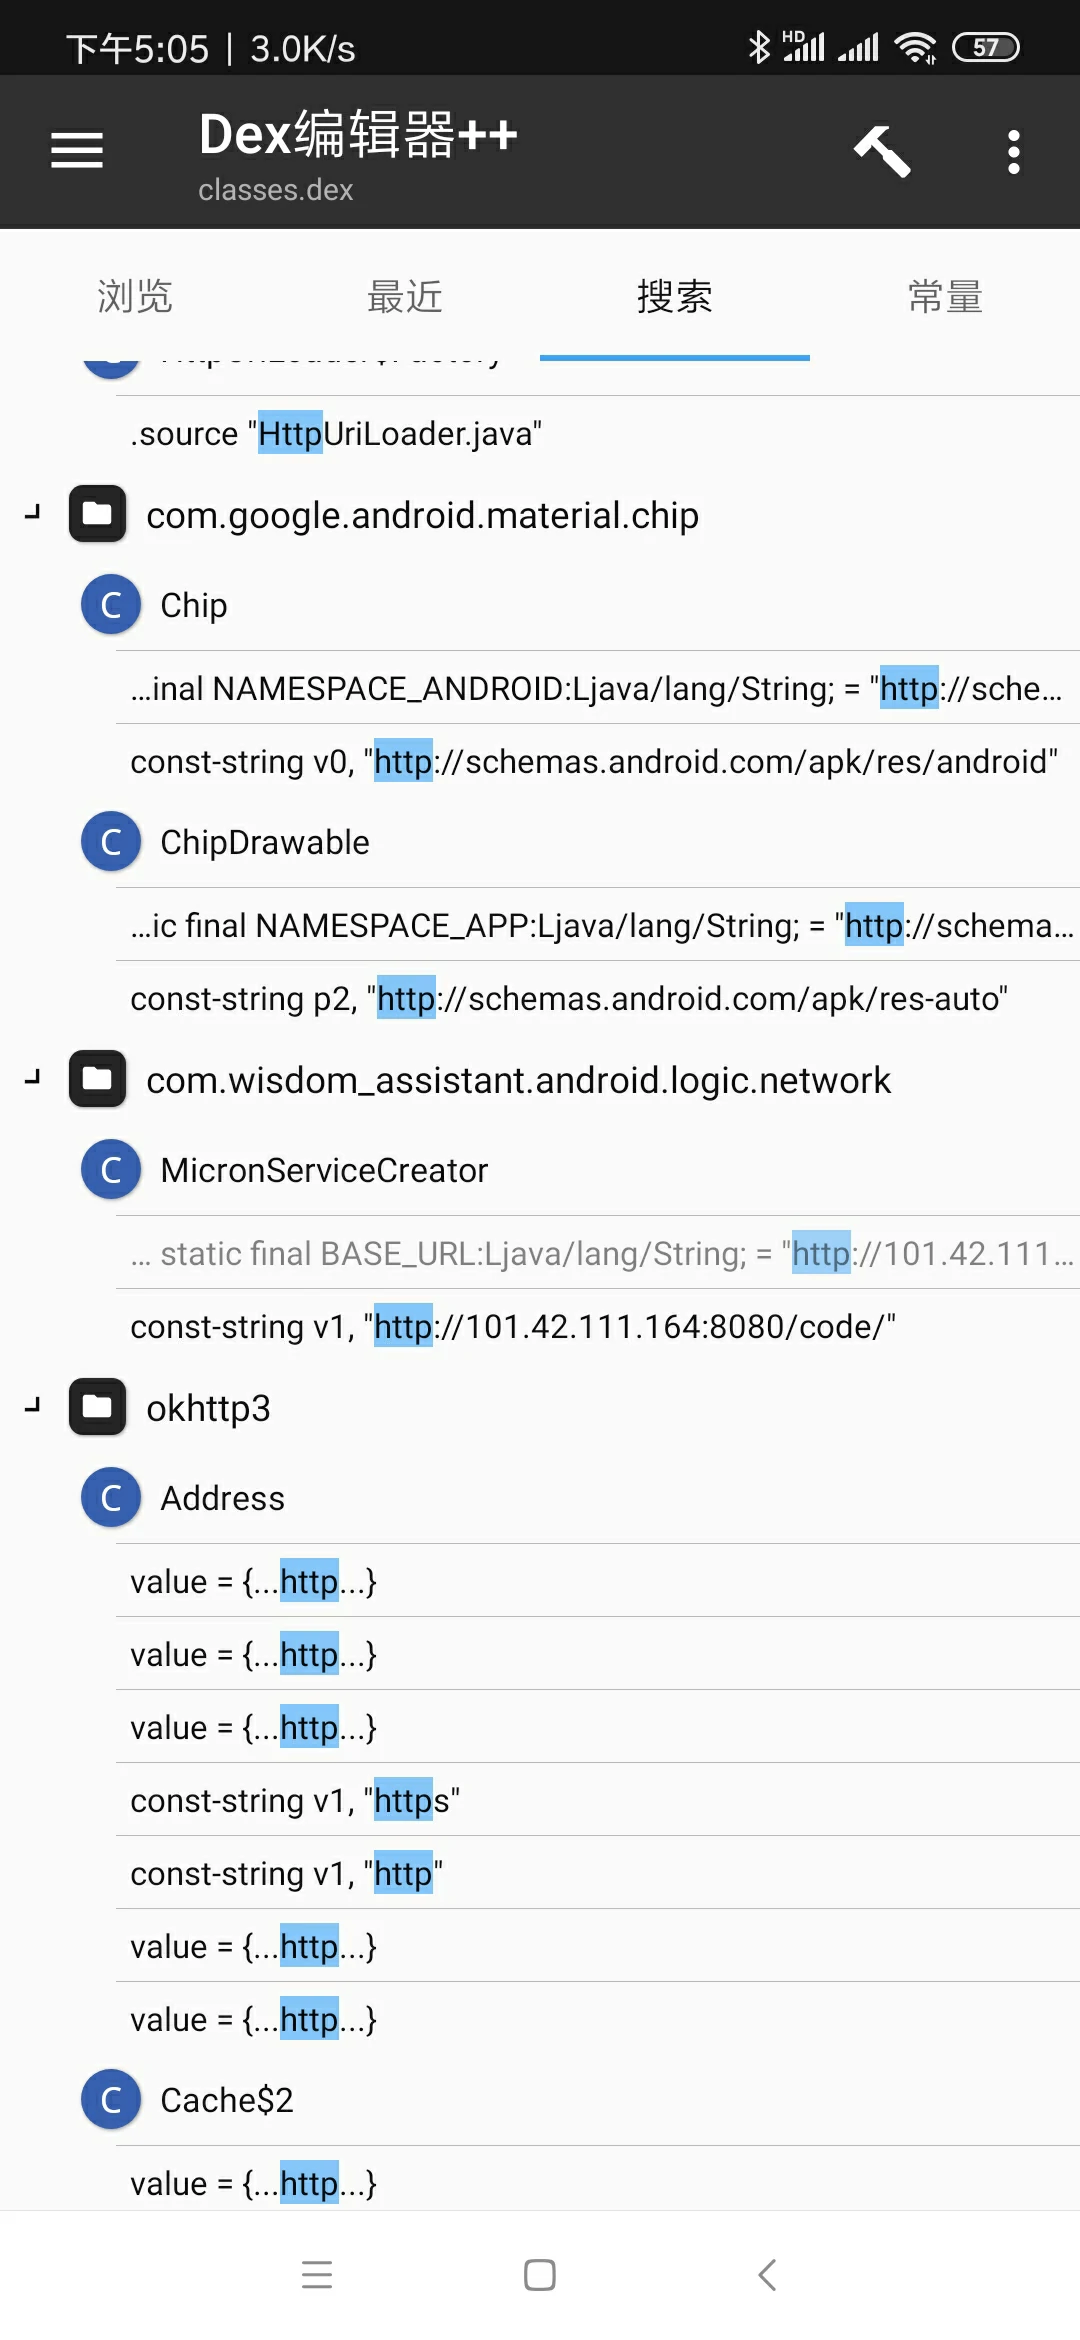
Task: Collapse the okhttp3 package group
Action: pos(33,1407)
